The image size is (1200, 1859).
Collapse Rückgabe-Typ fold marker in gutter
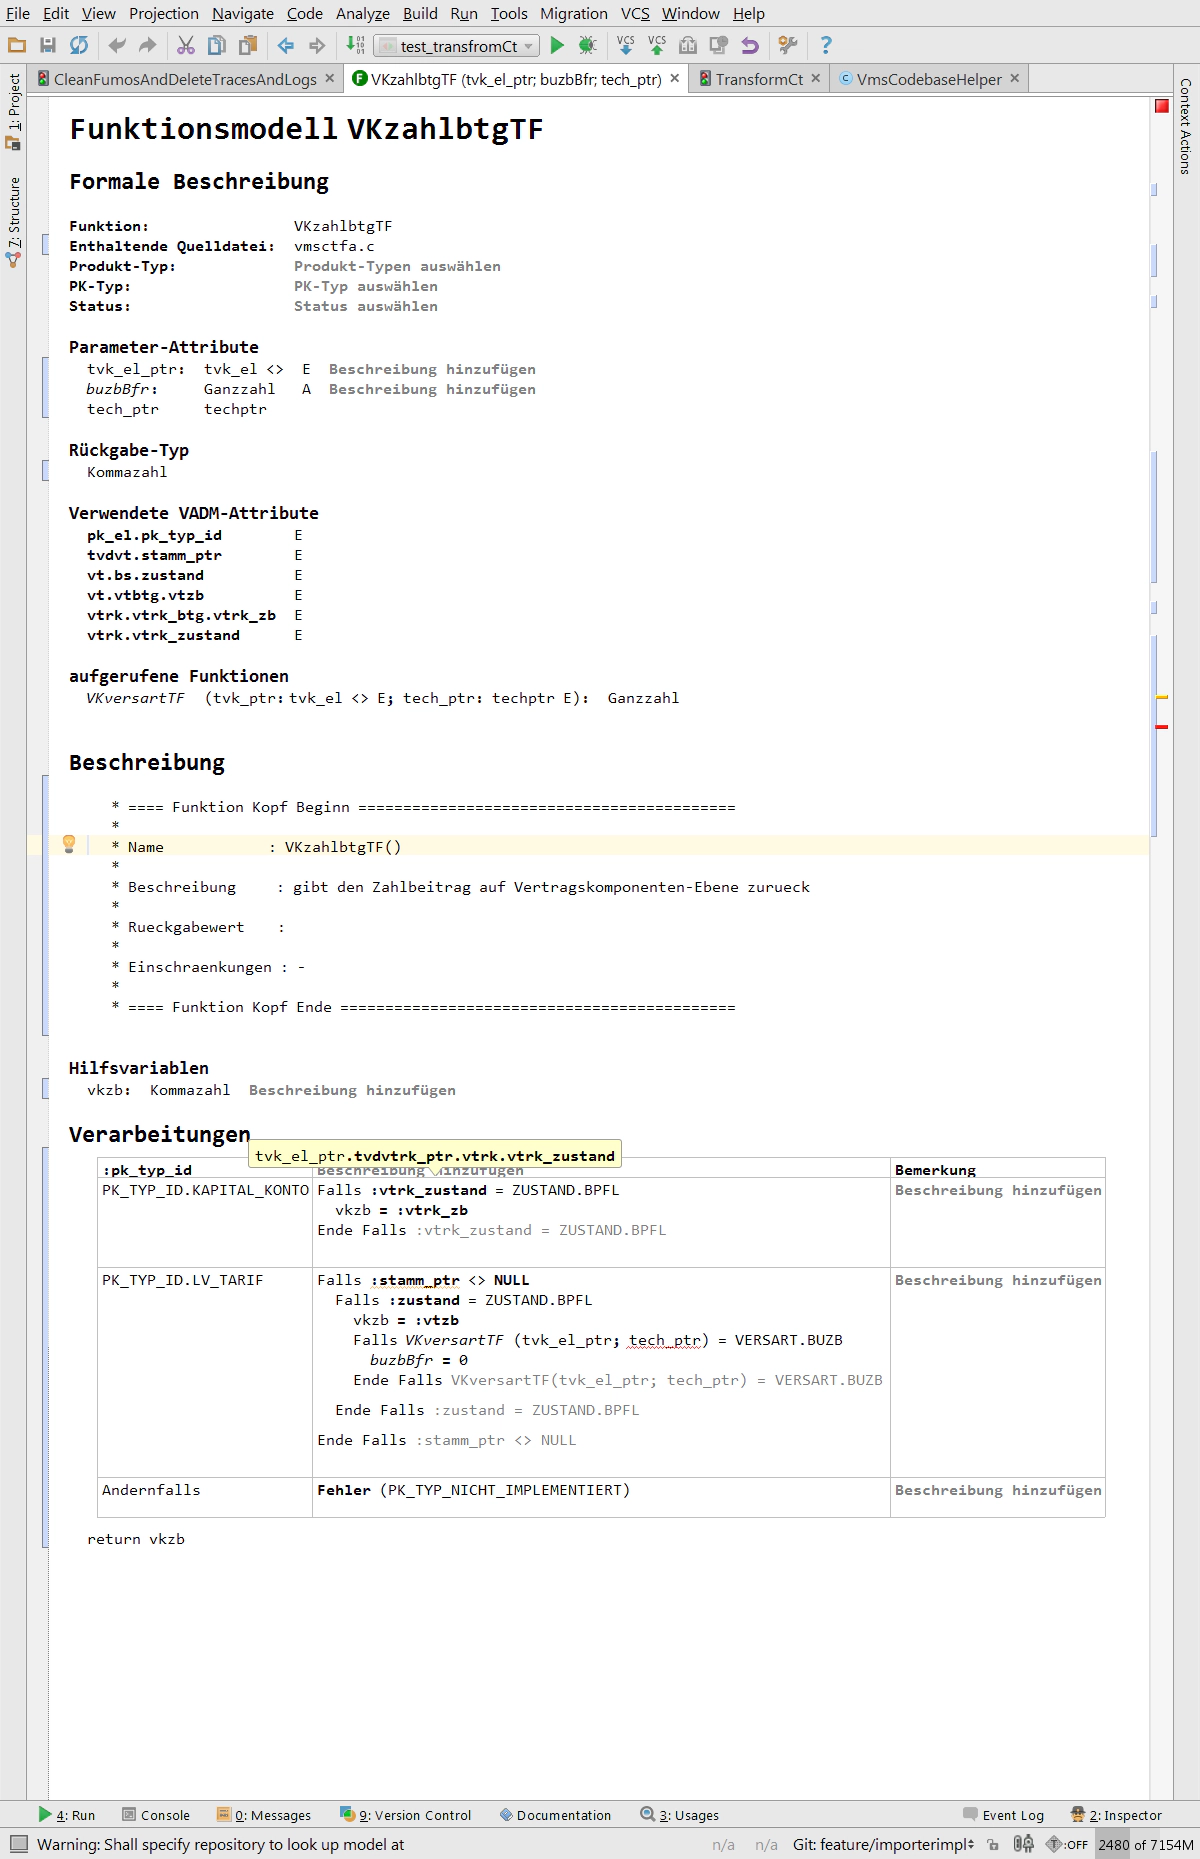[45, 470]
